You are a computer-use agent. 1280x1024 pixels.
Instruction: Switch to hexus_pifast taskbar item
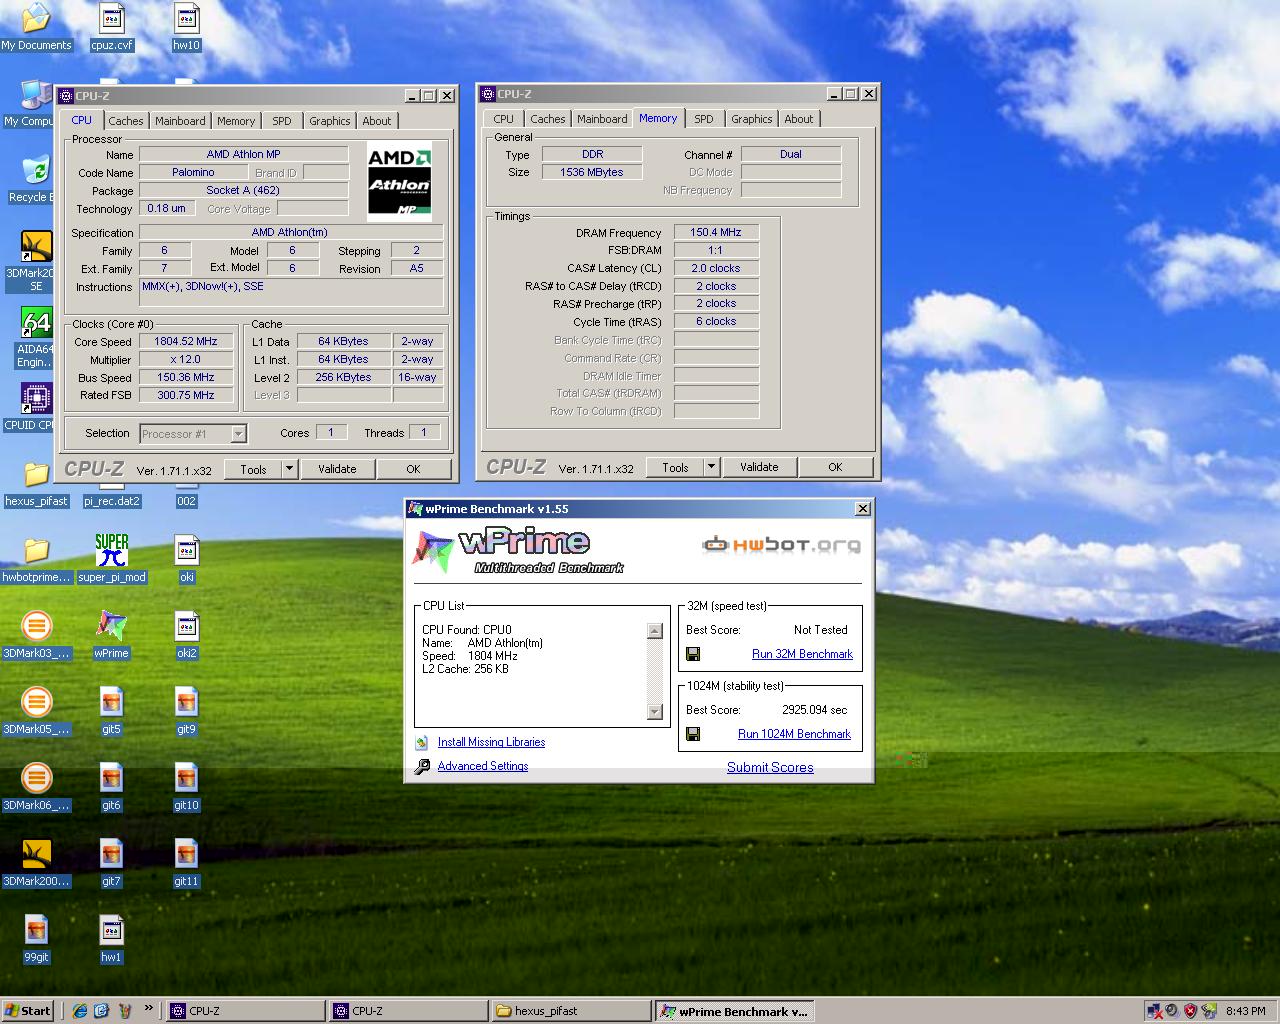point(570,1011)
